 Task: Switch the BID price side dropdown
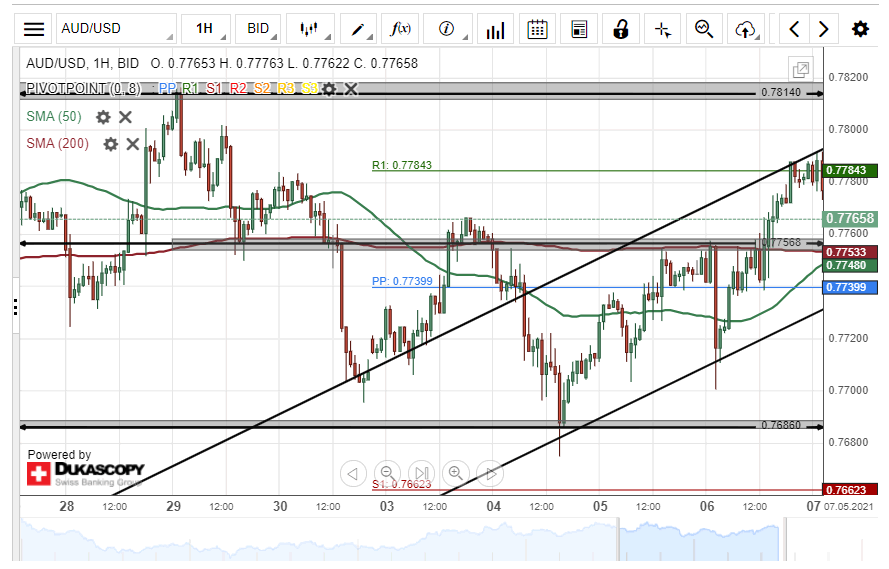click(259, 29)
